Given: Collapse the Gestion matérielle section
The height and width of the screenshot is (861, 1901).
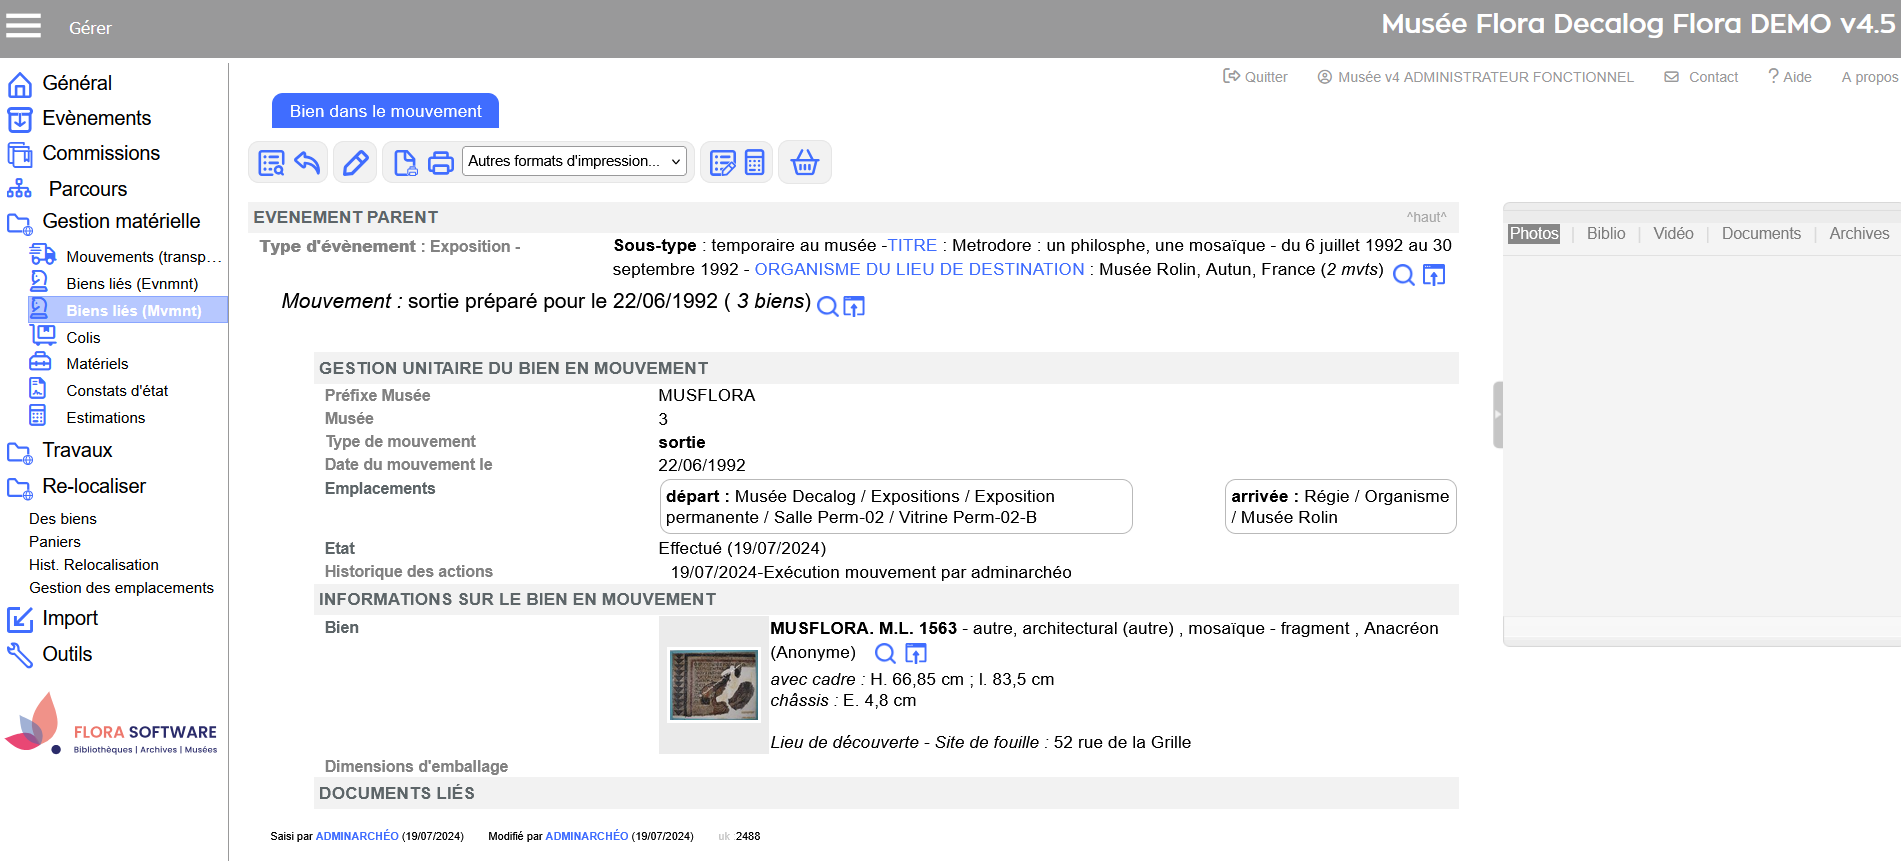Looking at the screenshot, I should 121,222.
